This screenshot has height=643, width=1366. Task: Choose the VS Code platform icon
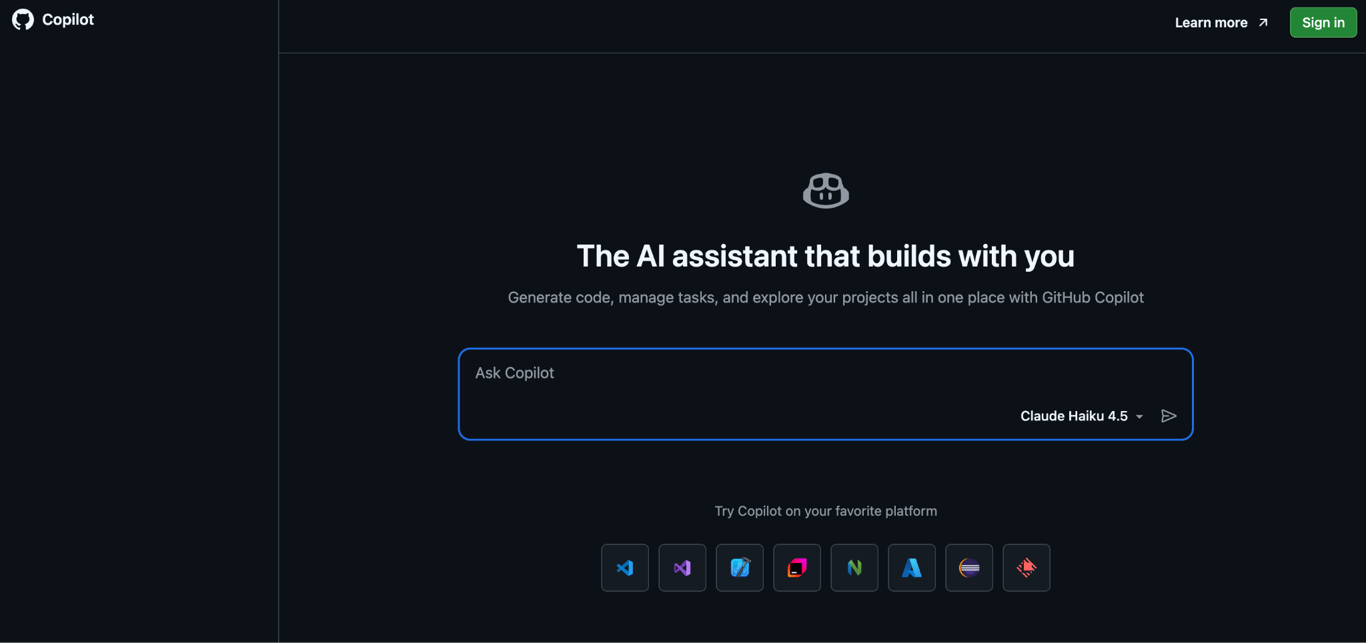pyautogui.click(x=625, y=568)
